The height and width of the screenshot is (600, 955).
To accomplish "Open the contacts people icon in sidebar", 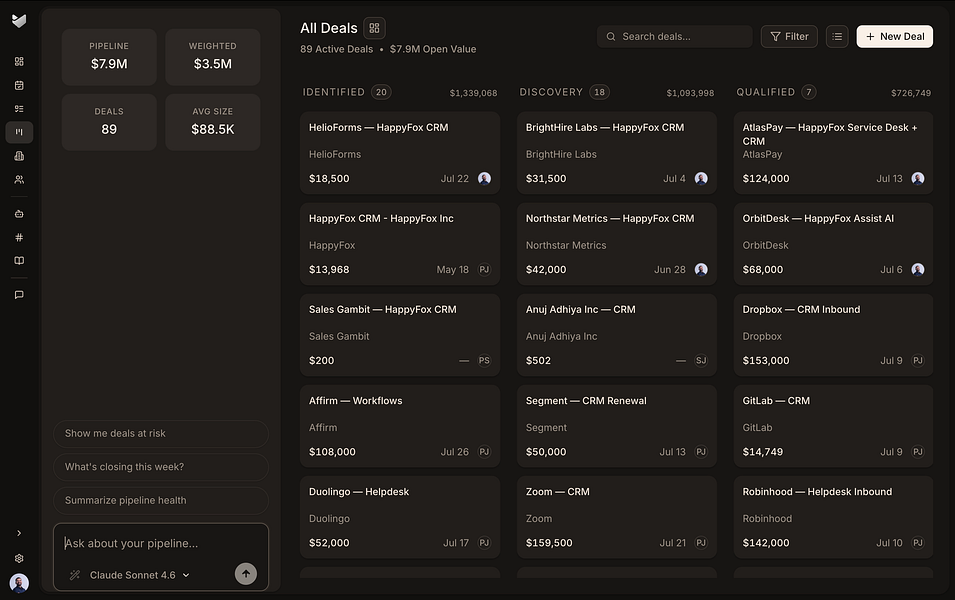I will (19, 180).
